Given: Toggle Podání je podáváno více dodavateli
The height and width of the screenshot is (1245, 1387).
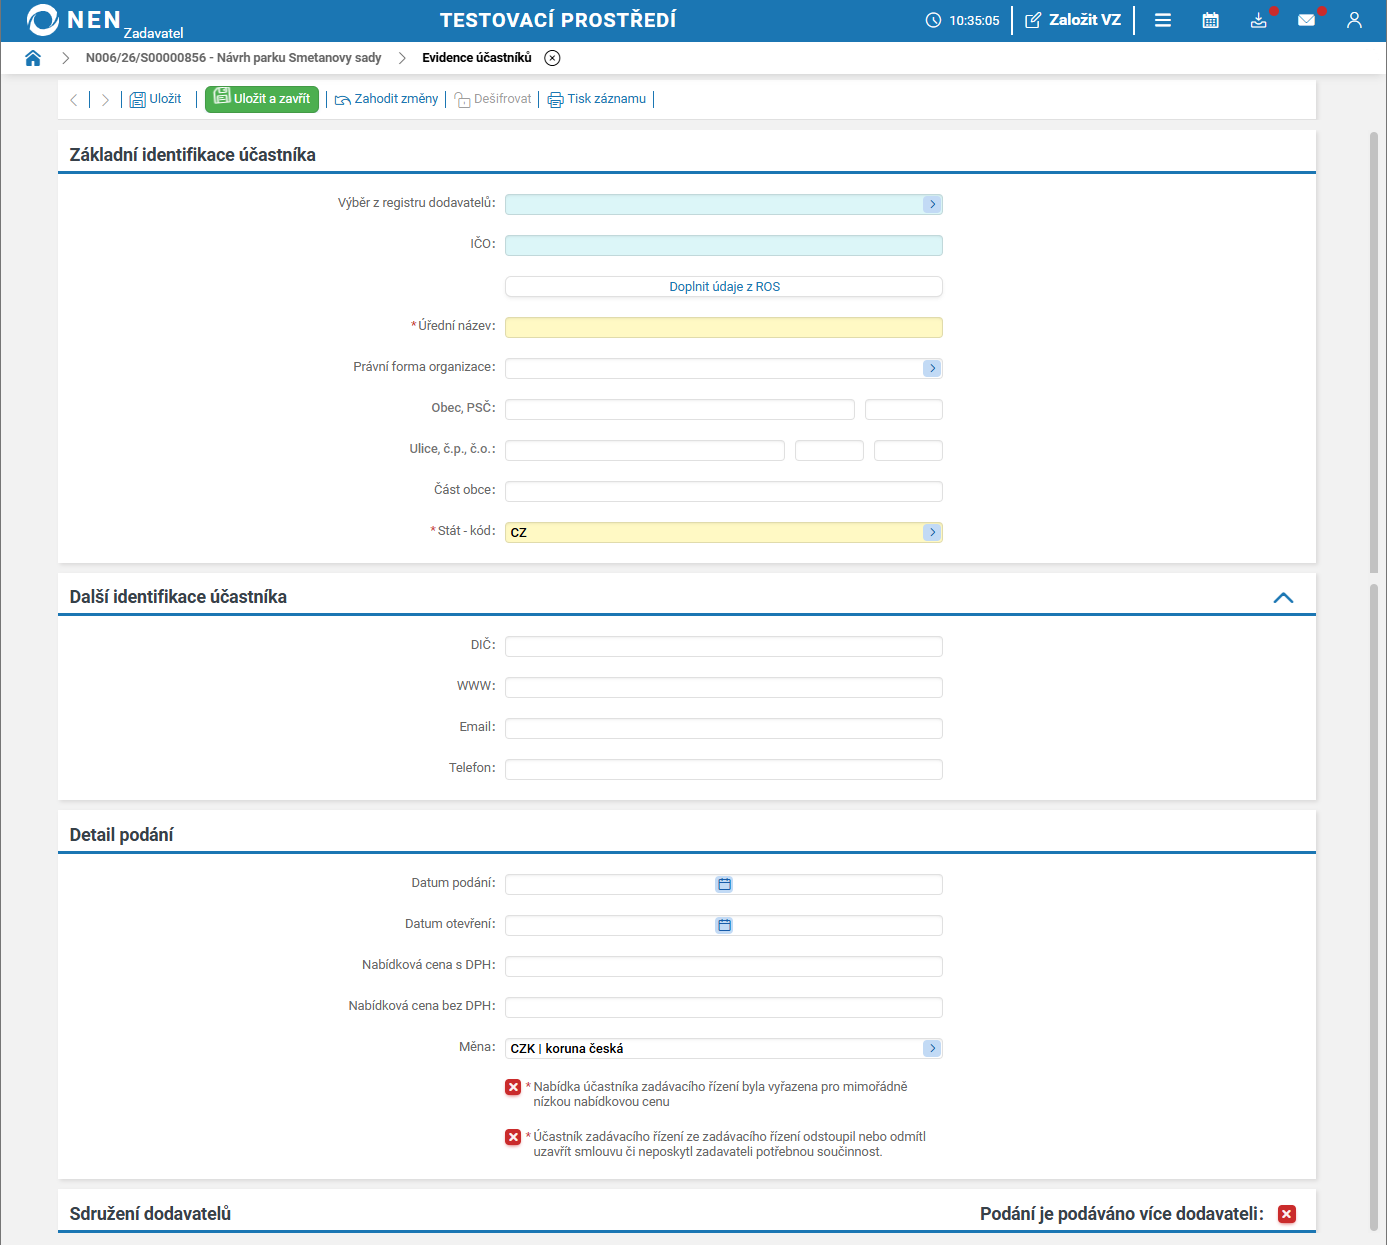Looking at the screenshot, I should pos(1287,1214).
